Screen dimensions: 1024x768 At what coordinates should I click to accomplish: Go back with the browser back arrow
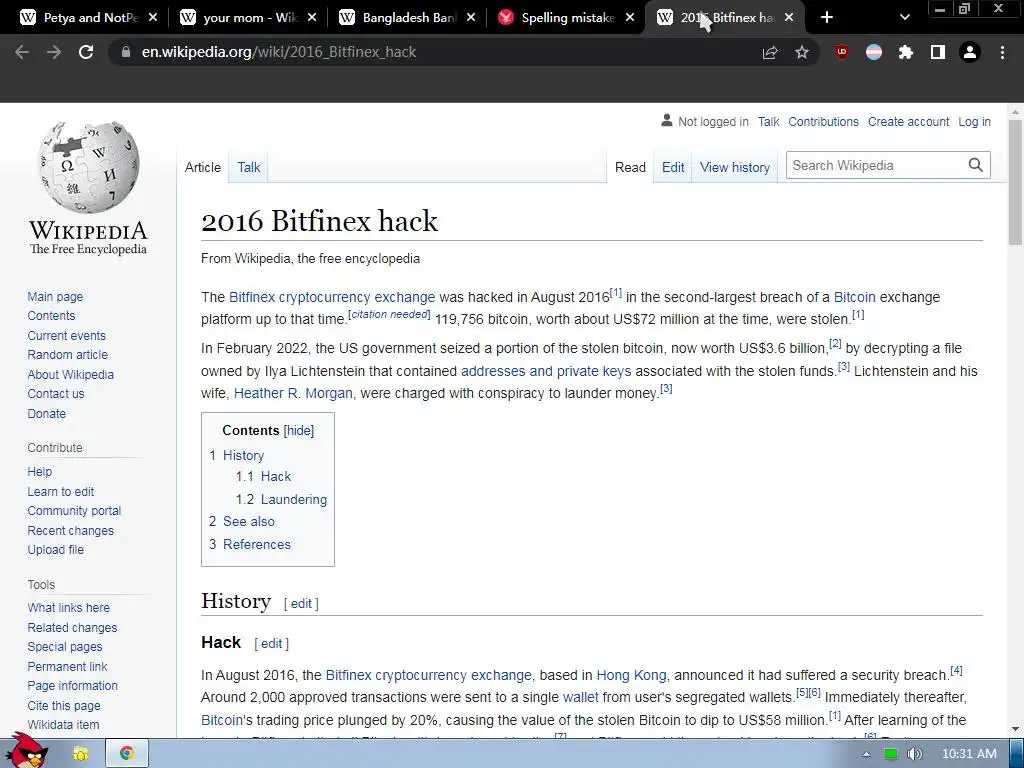tap(22, 52)
